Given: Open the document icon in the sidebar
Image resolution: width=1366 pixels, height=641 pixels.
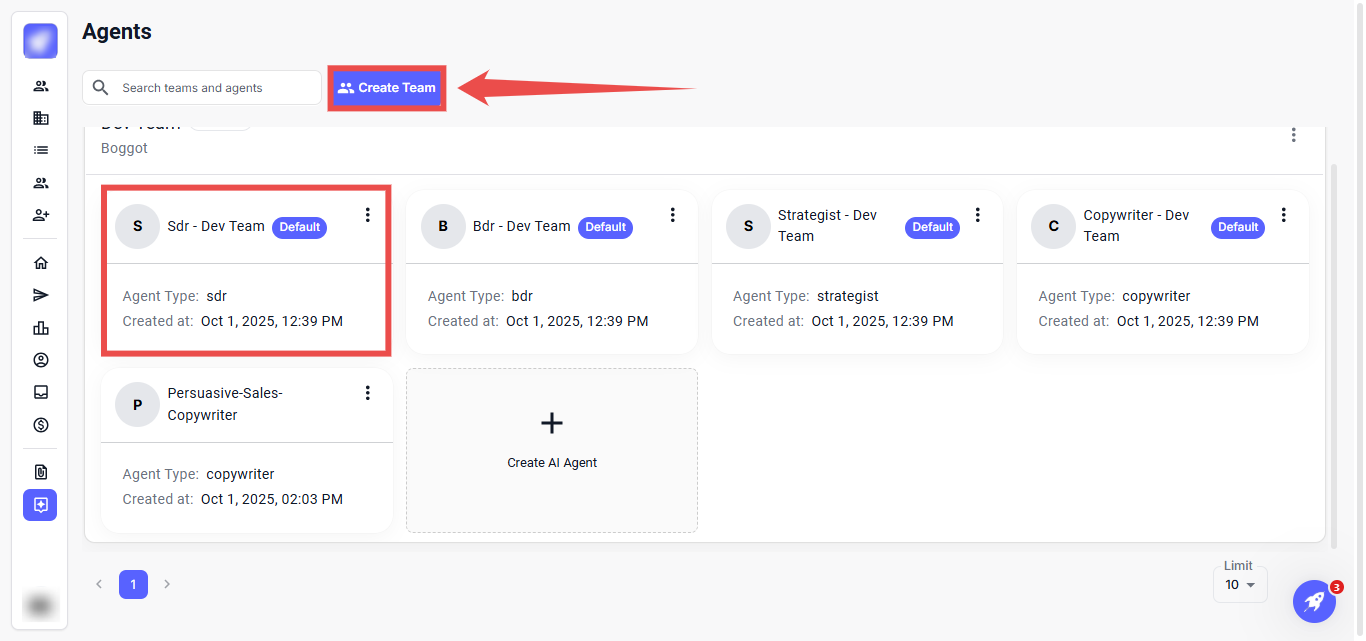Looking at the screenshot, I should coord(41,472).
